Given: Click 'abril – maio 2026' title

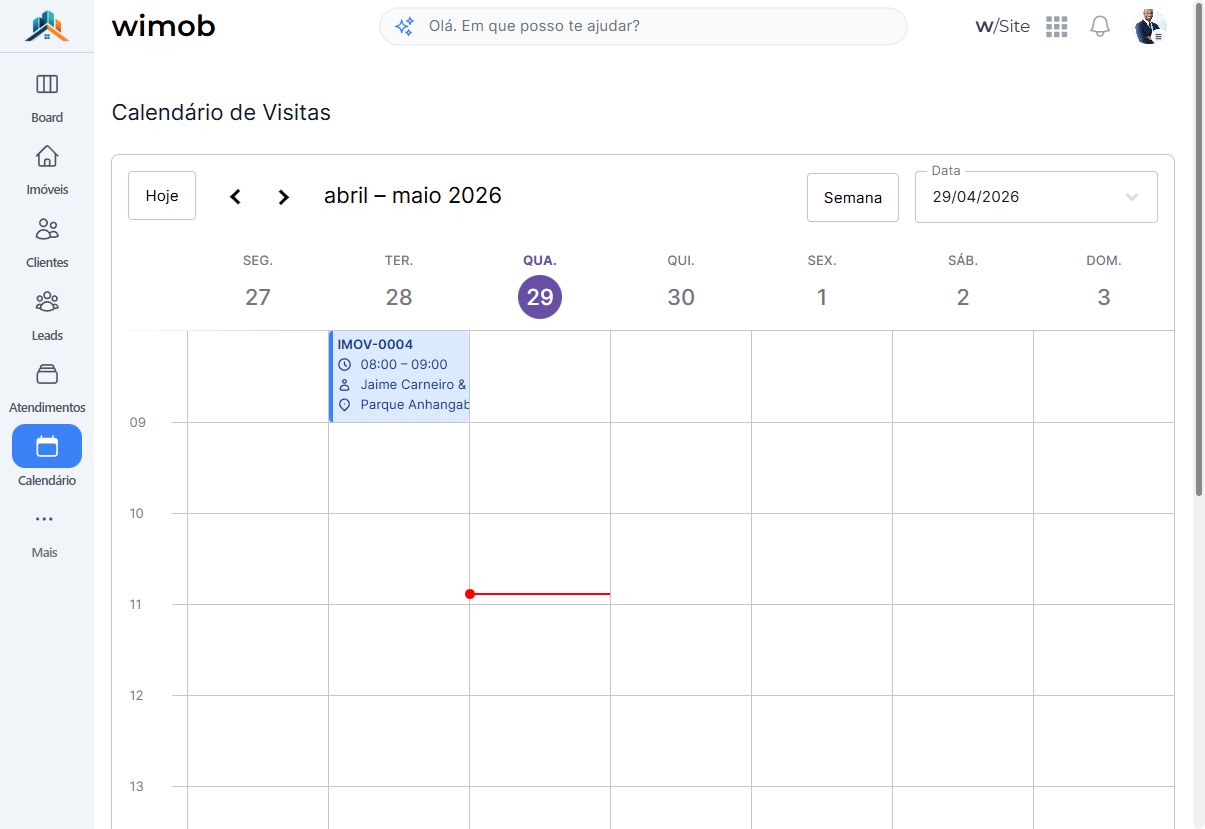Looking at the screenshot, I should [413, 195].
